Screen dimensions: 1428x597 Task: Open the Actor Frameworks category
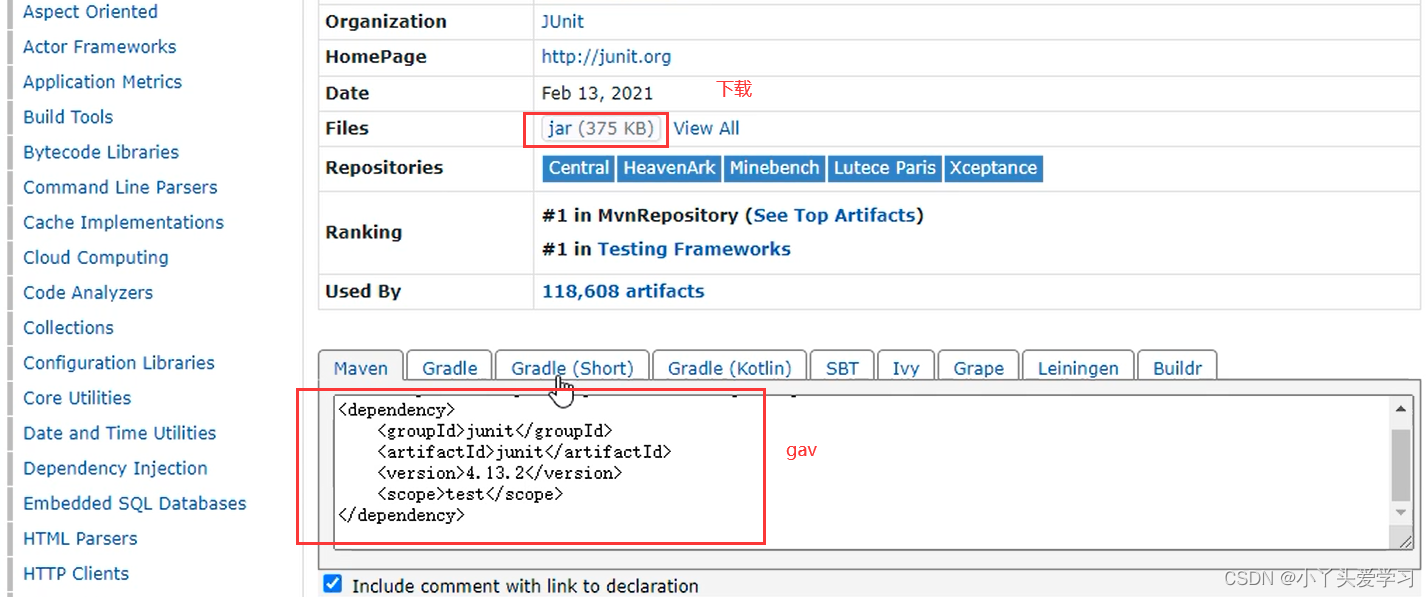pyautogui.click(x=99, y=47)
